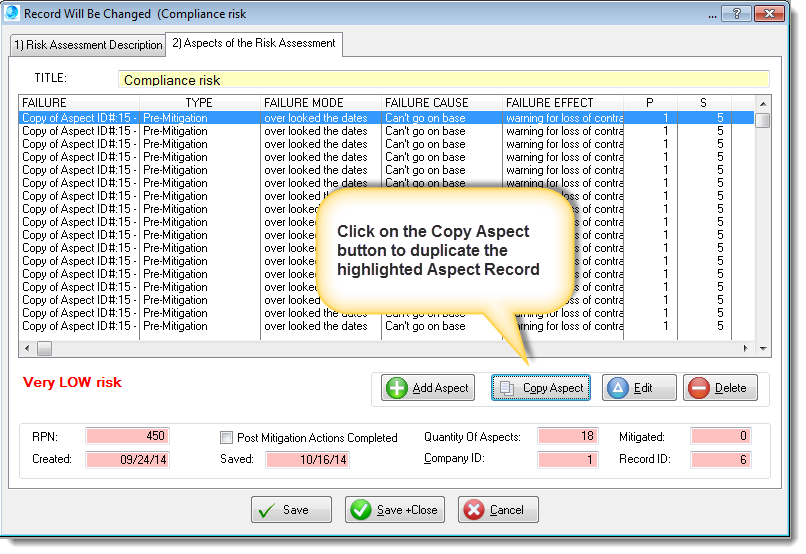Click the TITLE field with Compliance risk
Viewport: 806px width, 554px height.
[x=444, y=80]
